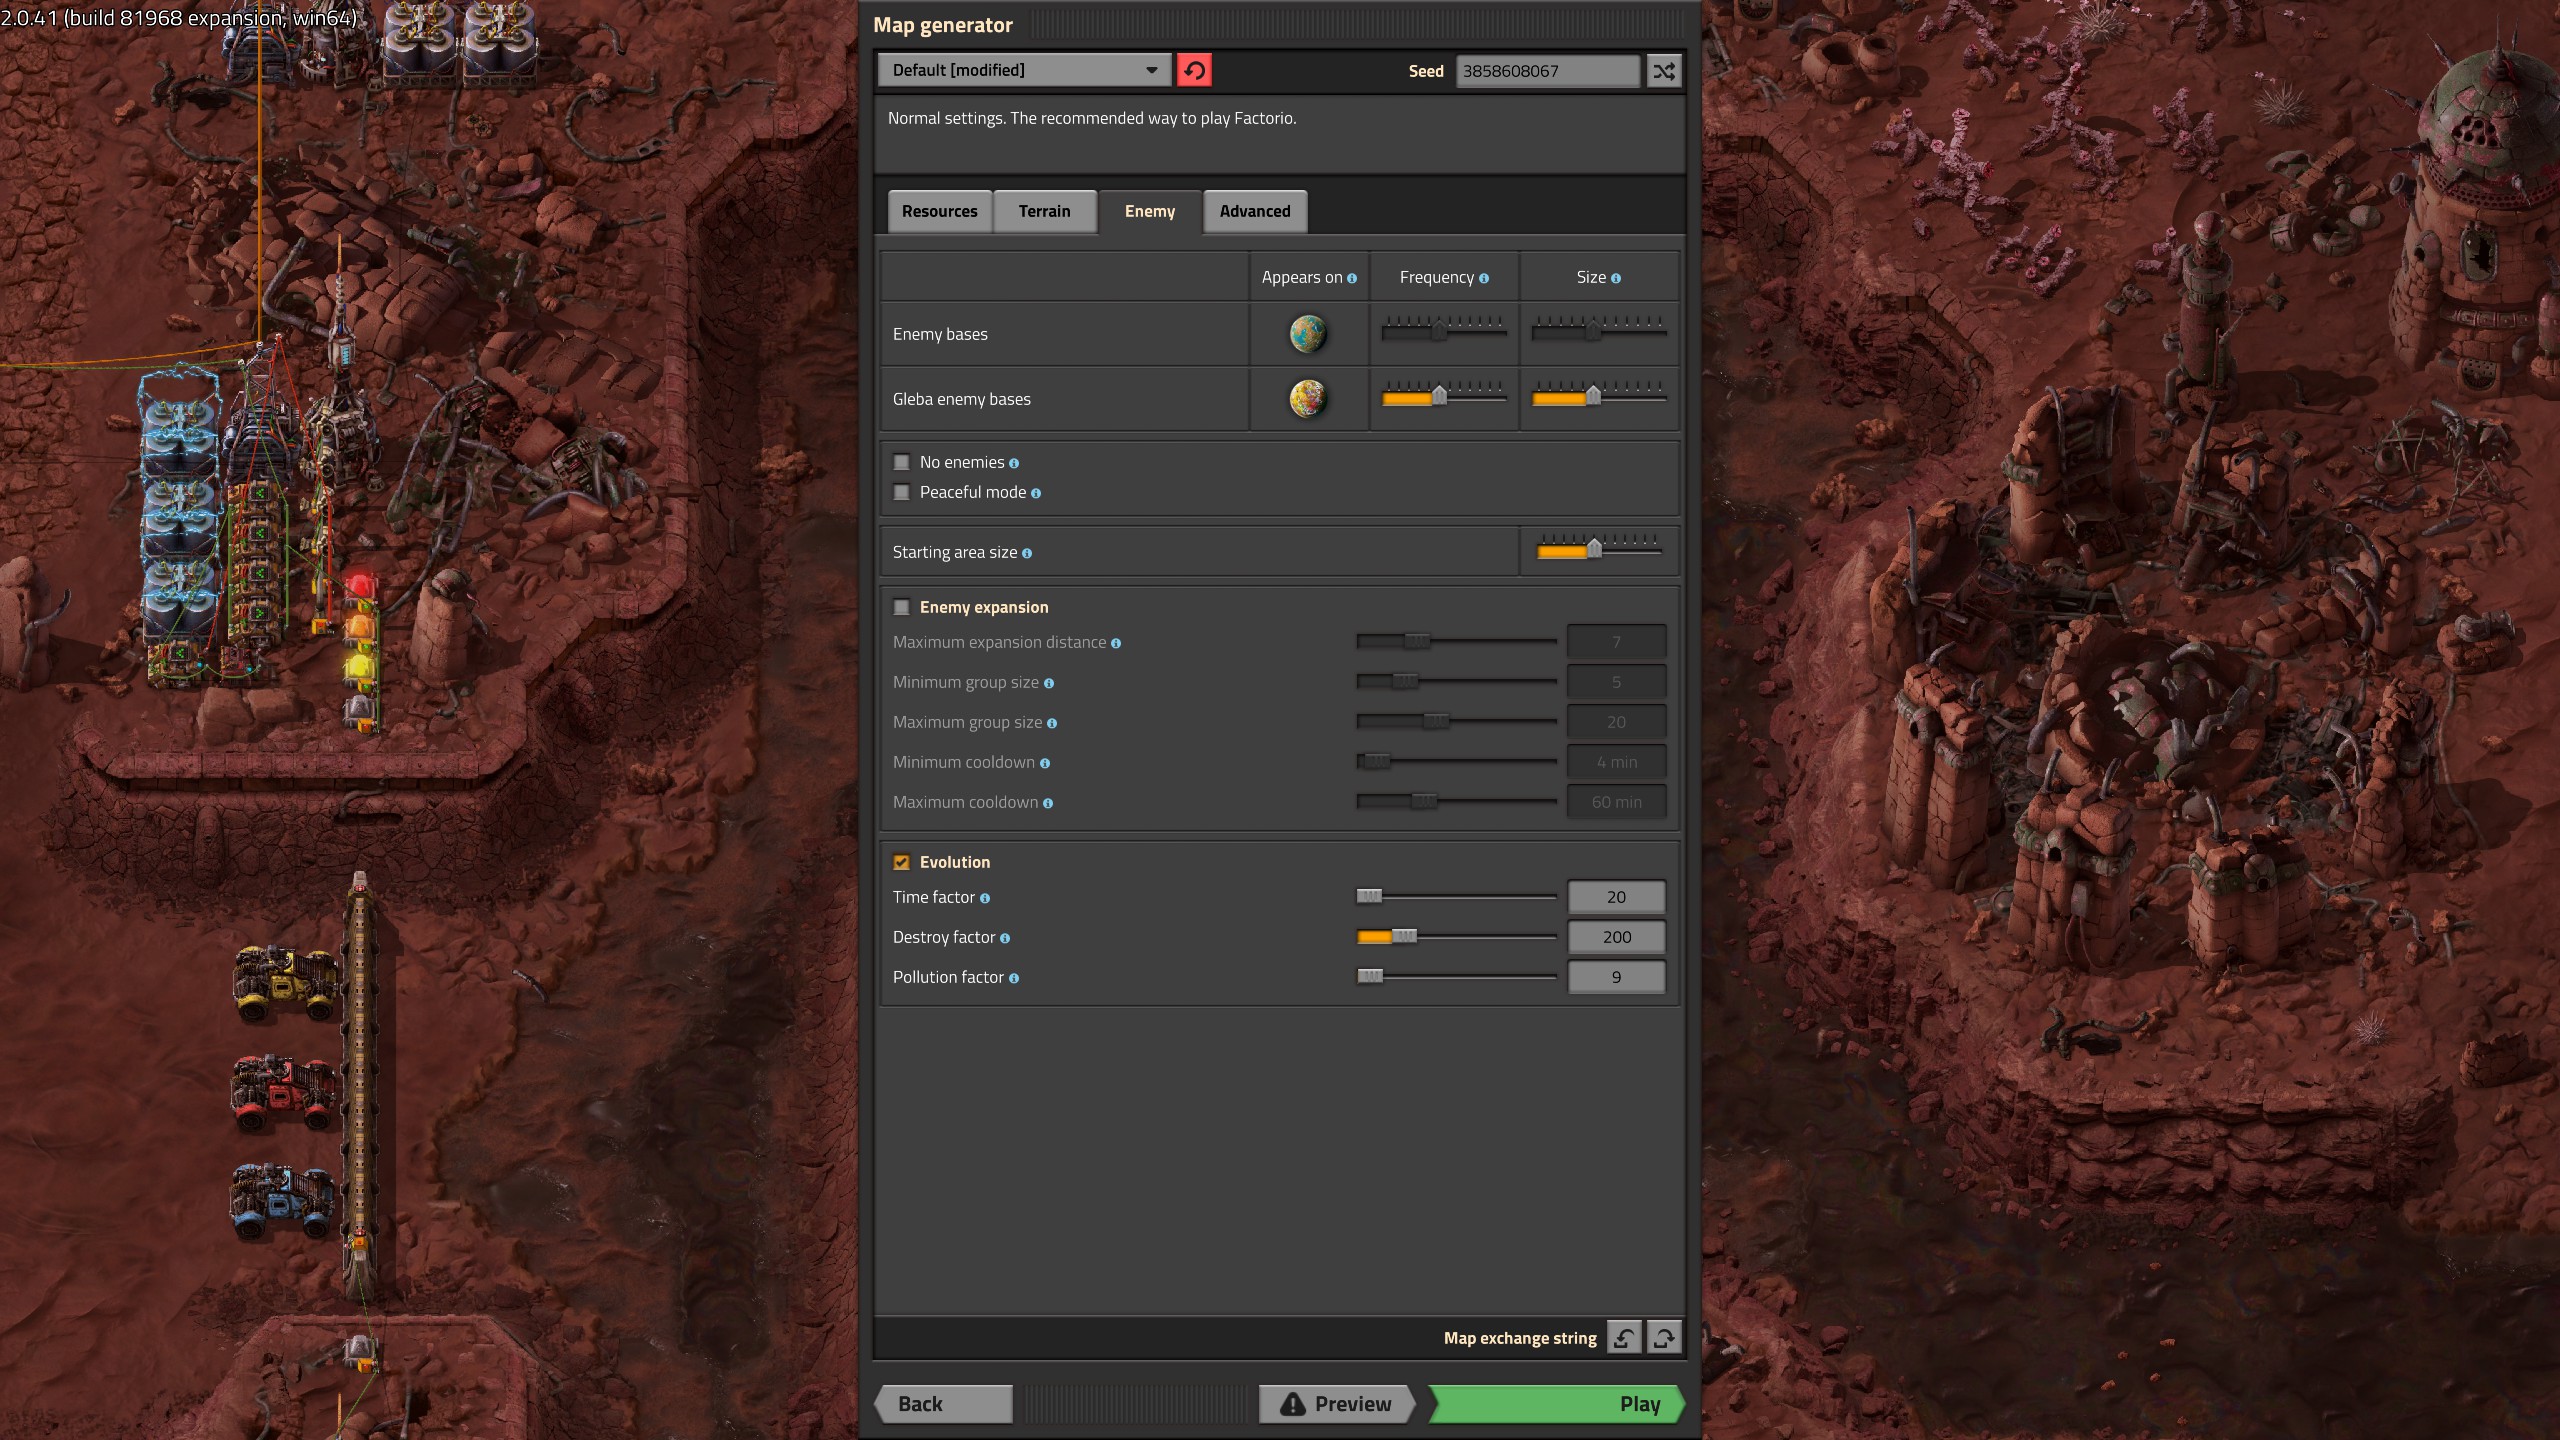This screenshot has width=2560, height=1440.
Task: Switch to the Terrain tab
Action: (x=1044, y=211)
